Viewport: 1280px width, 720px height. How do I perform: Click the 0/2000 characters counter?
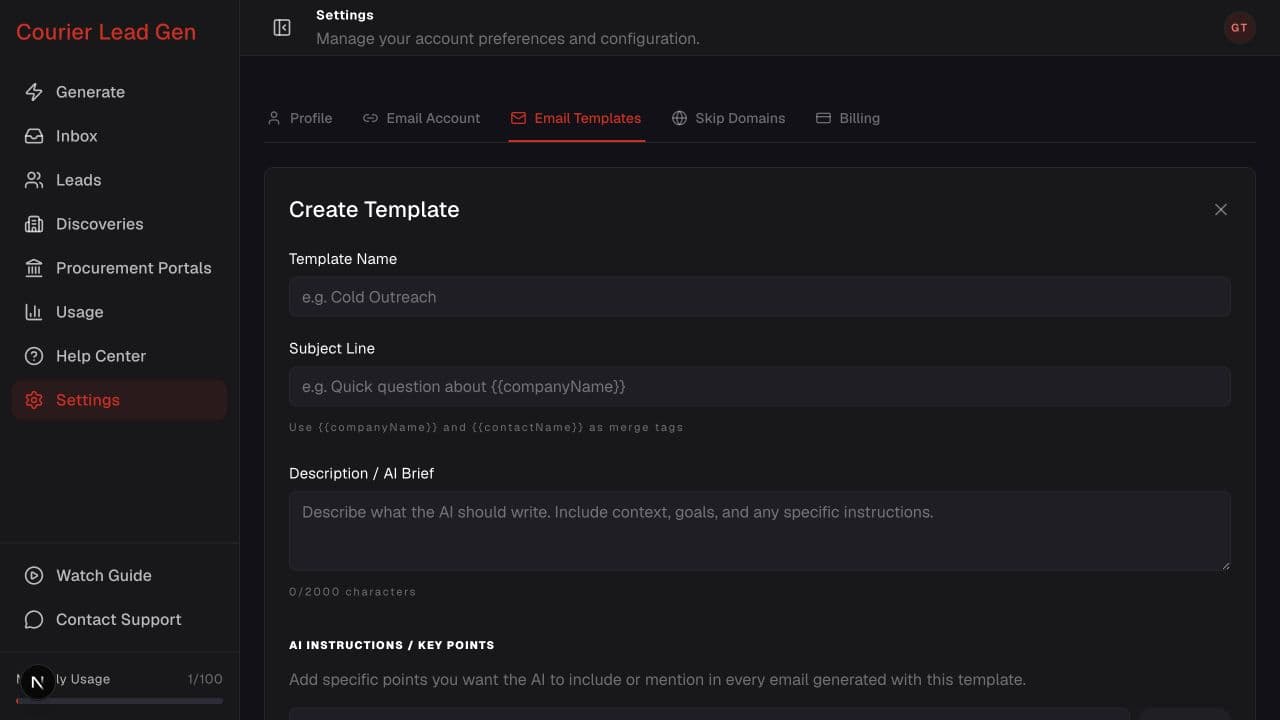(352, 592)
